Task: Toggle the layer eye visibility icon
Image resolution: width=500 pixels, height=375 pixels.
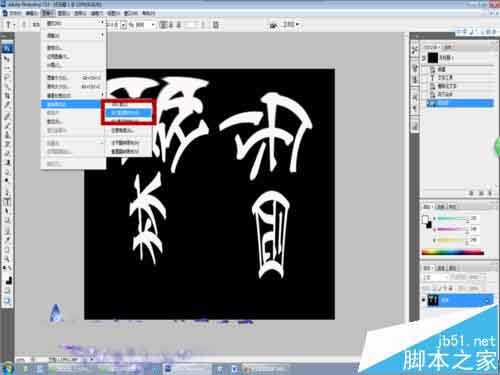Action: pos(424,300)
